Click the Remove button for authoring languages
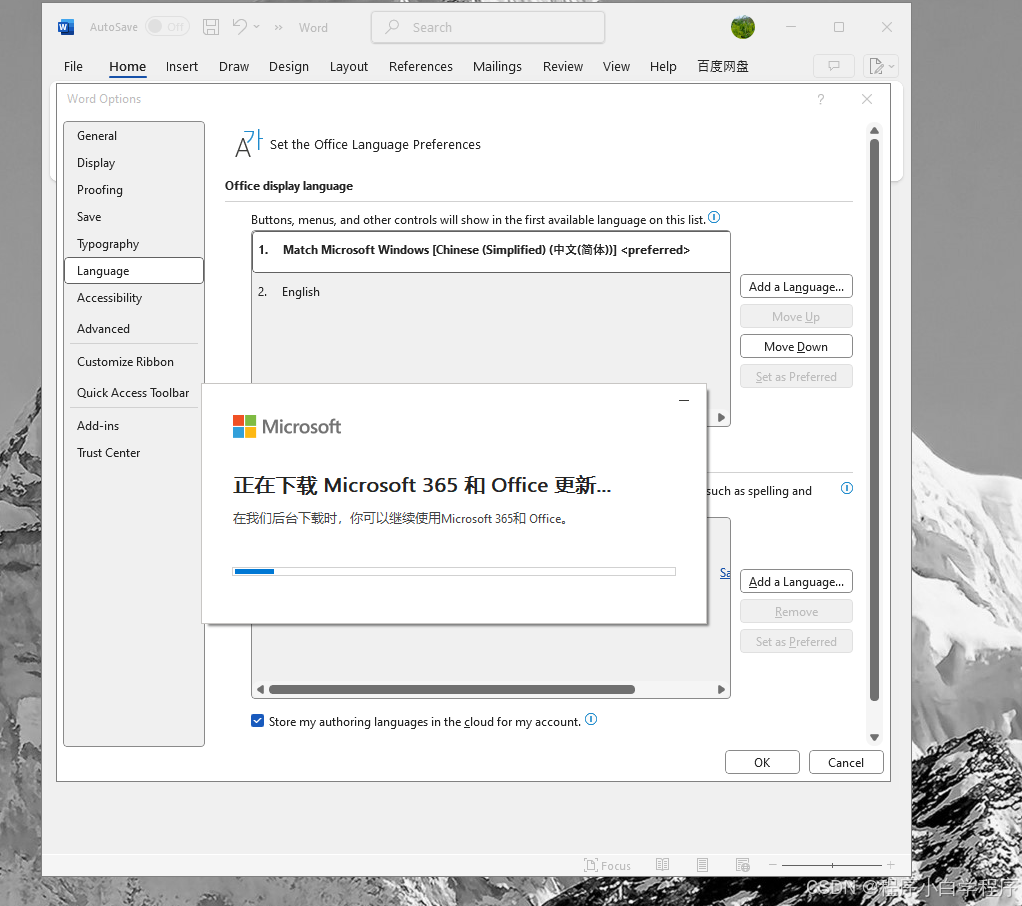This screenshot has width=1022, height=906. tap(796, 612)
